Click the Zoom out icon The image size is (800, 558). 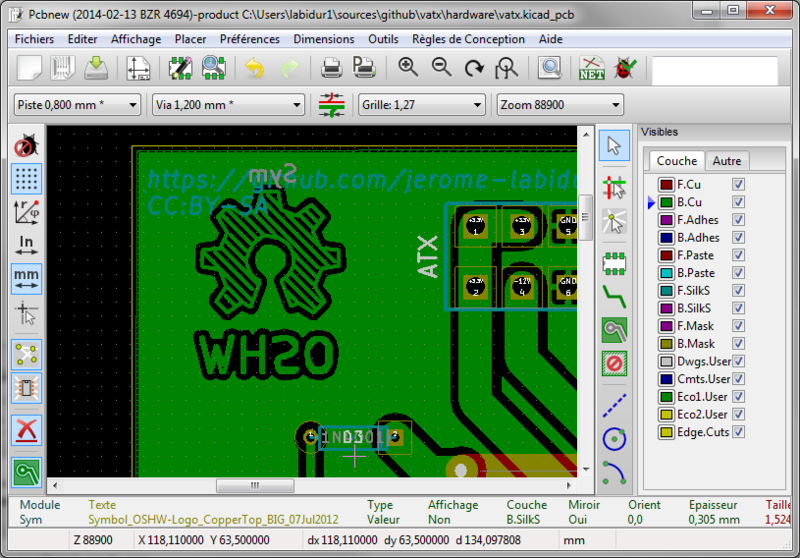point(441,68)
